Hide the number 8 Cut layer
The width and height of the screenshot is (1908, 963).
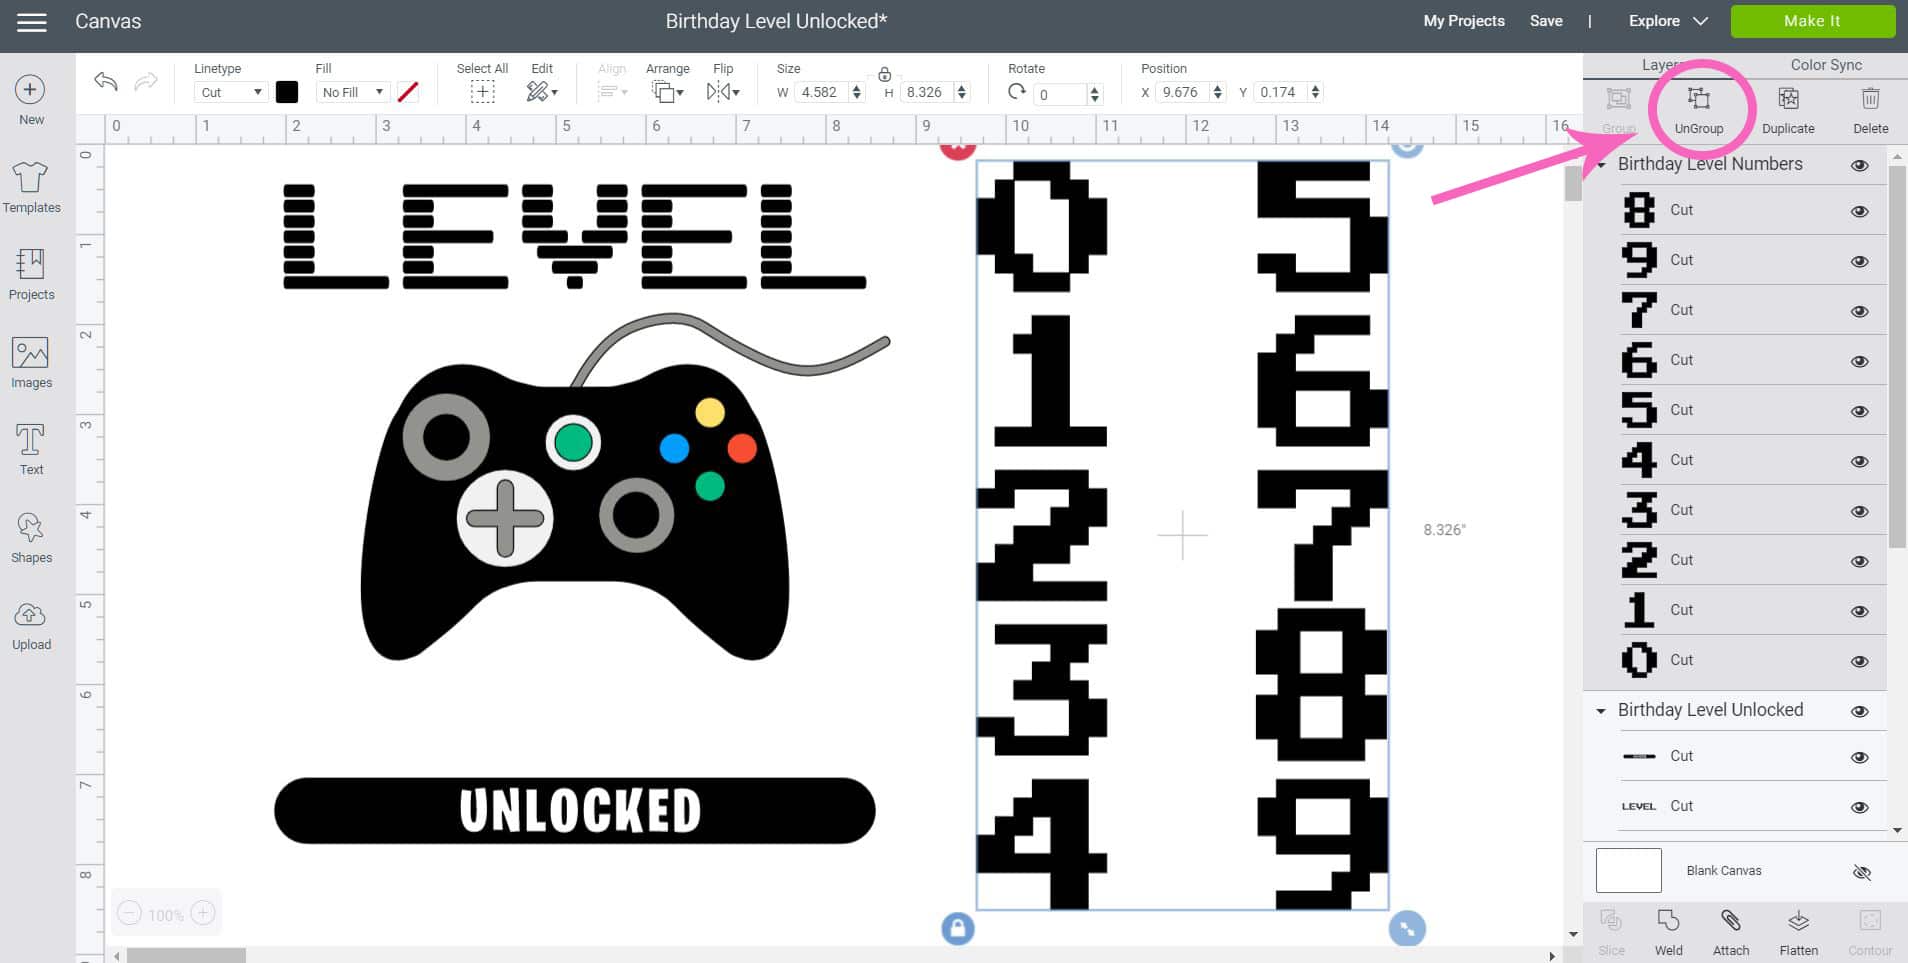(x=1860, y=211)
